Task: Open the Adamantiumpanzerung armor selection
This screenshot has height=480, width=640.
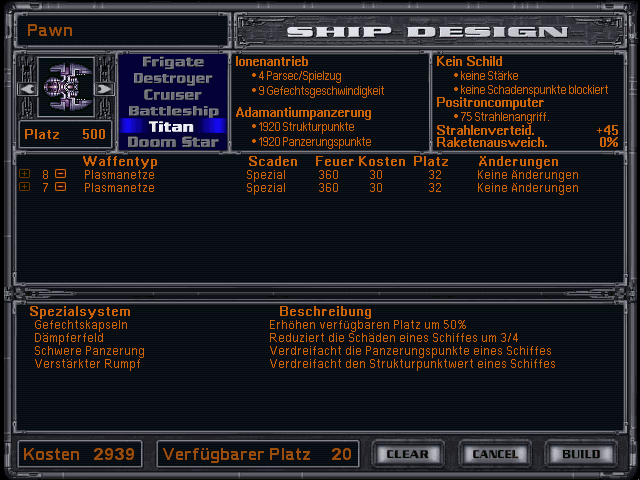Action: click(x=303, y=112)
